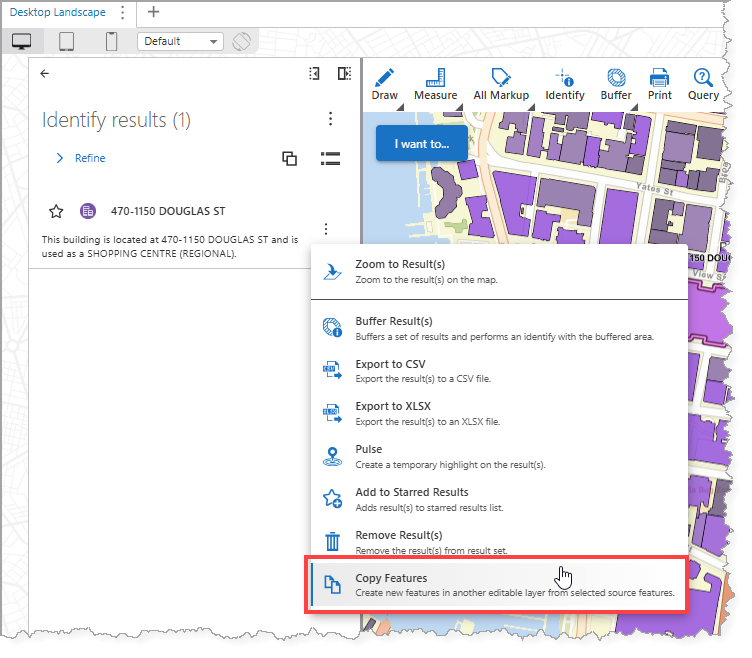This screenshot has height=658, width=752.
Task: Expand the Measure tool submenu arrow
Action: pyautogui.click(x=459, y=107)
